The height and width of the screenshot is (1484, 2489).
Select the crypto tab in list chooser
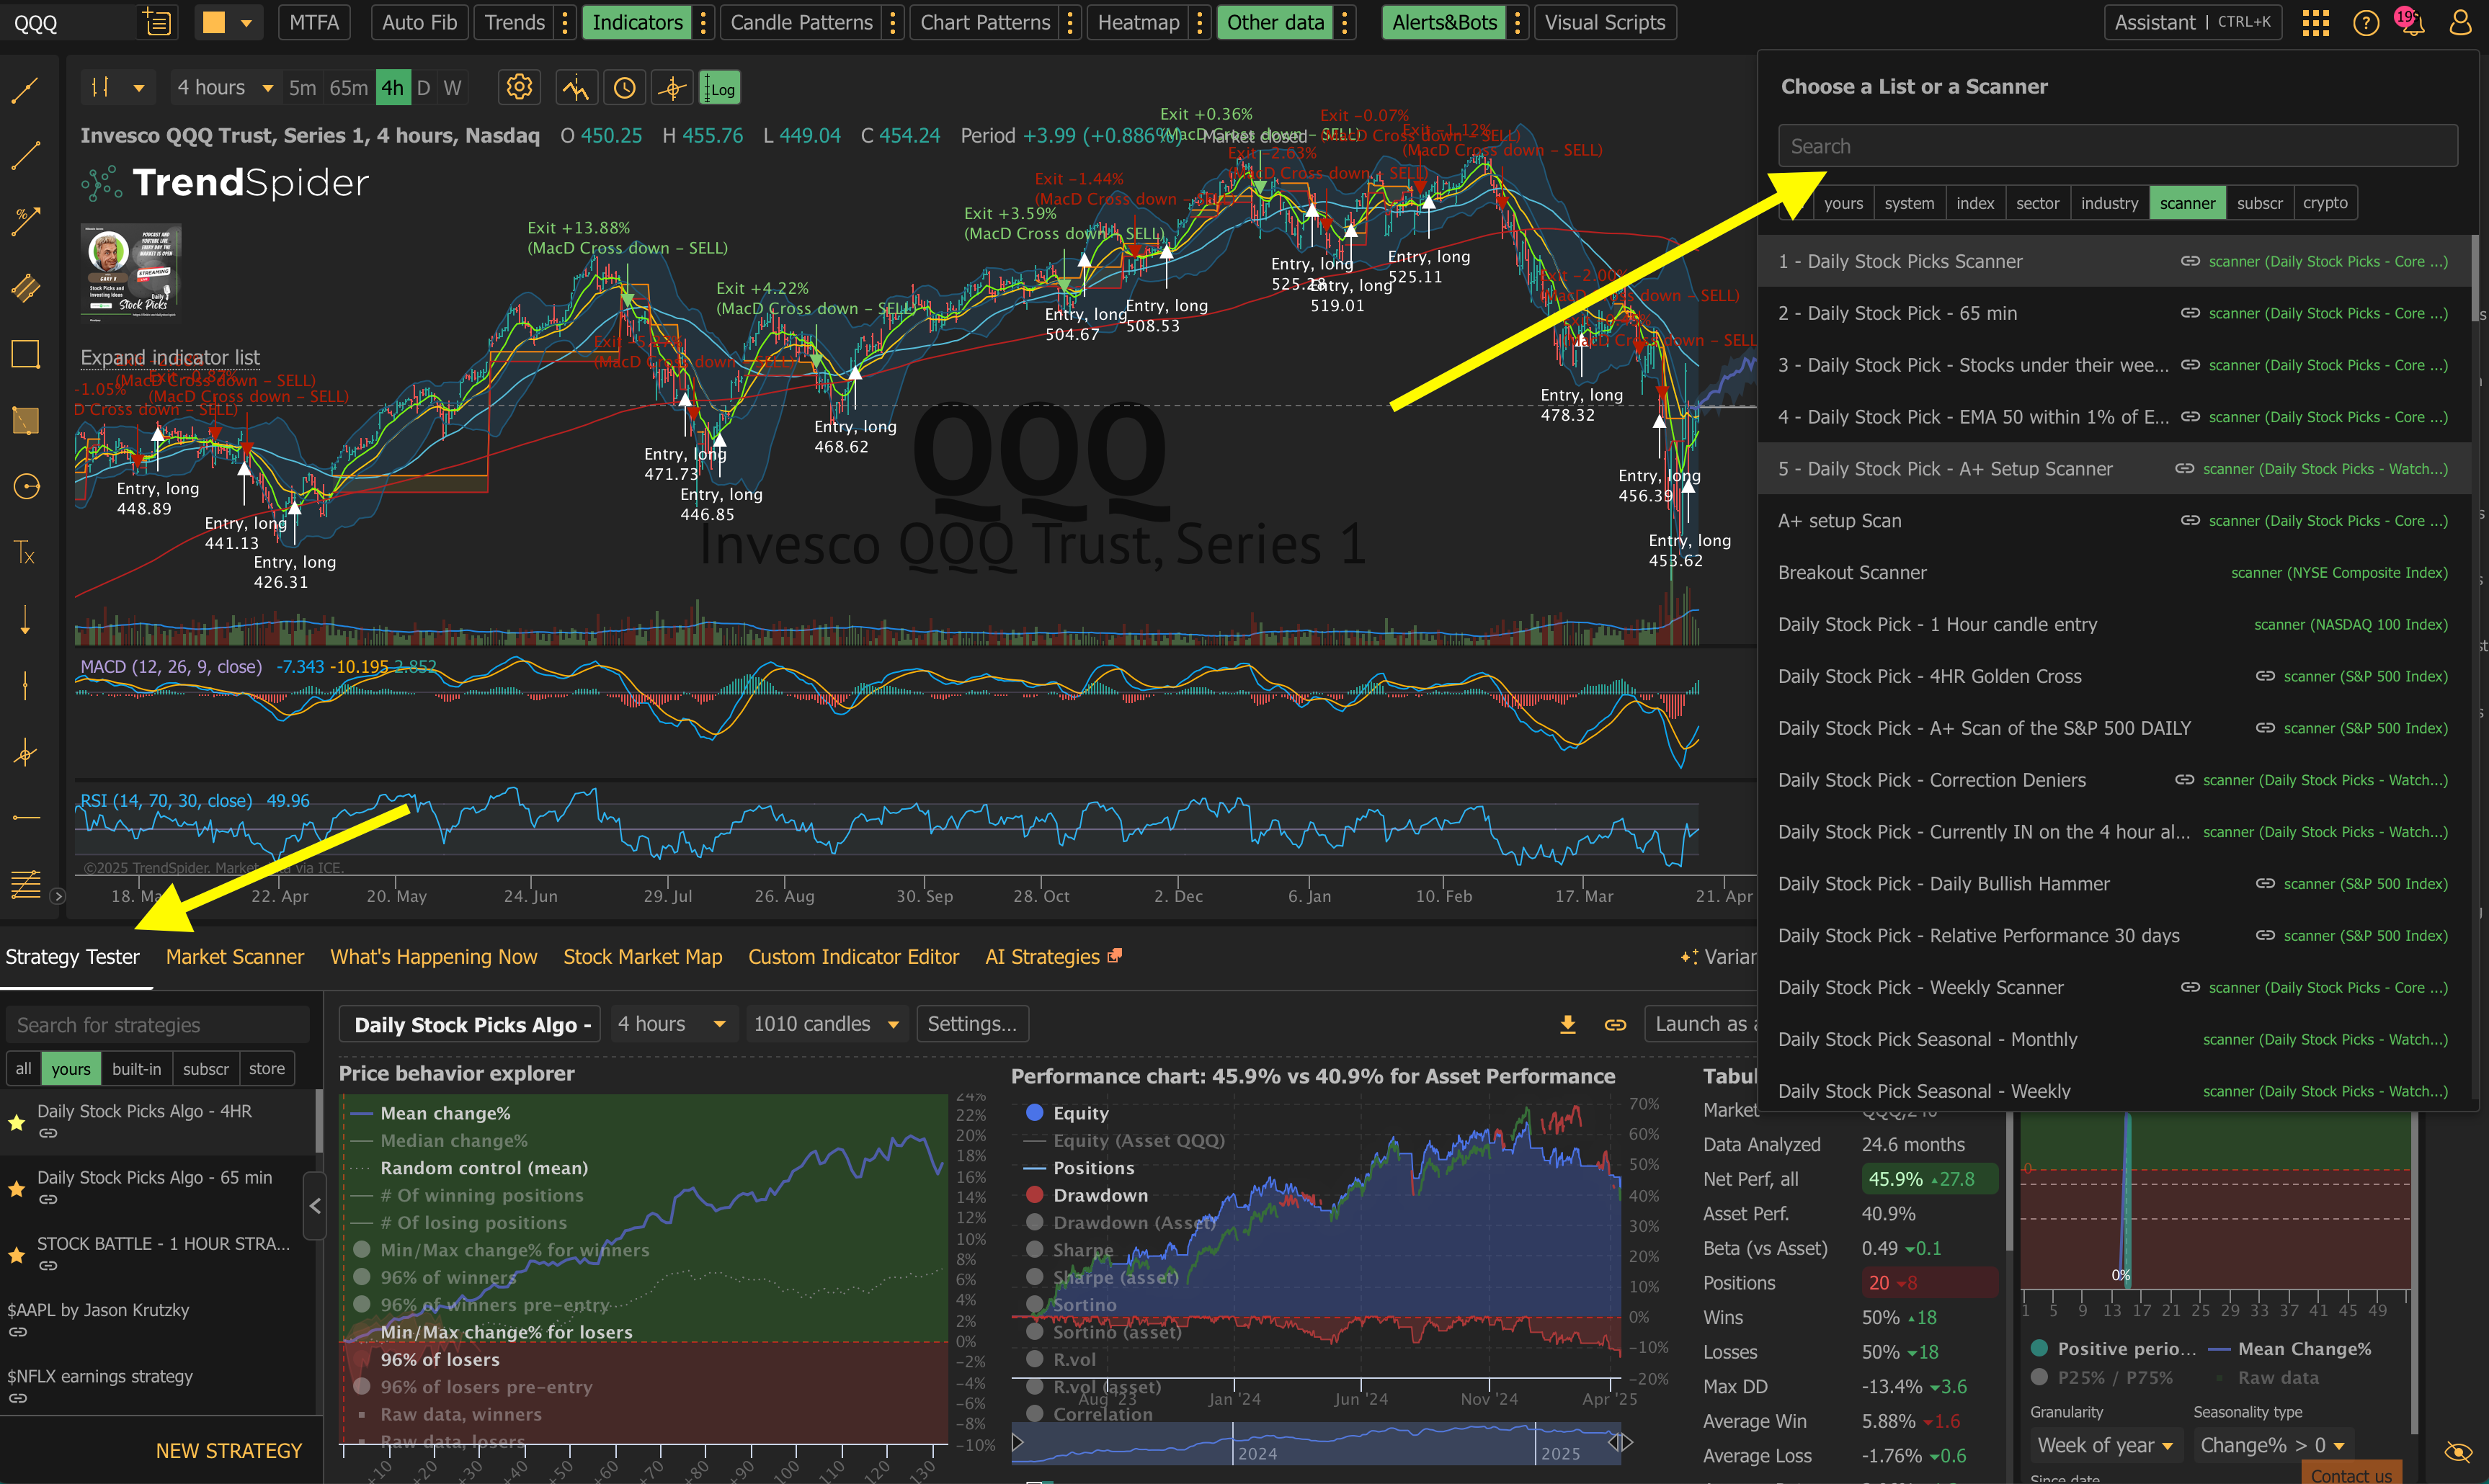click(2324, 203)
